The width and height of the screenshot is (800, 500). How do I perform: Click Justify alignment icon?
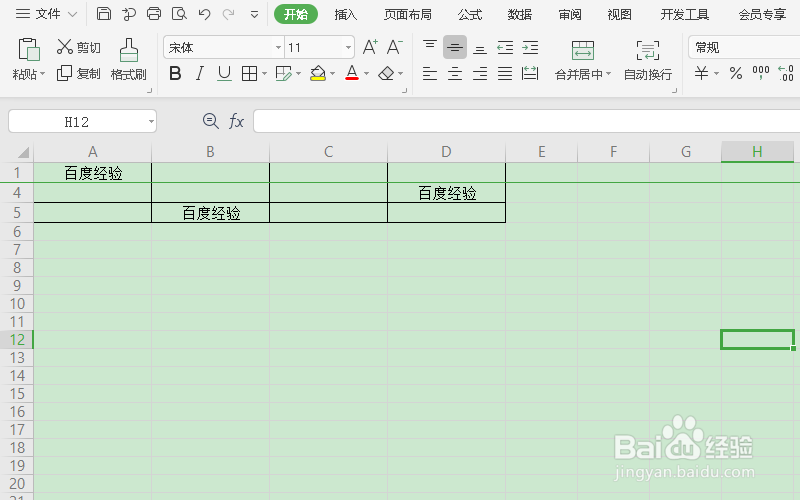(505, 74)
